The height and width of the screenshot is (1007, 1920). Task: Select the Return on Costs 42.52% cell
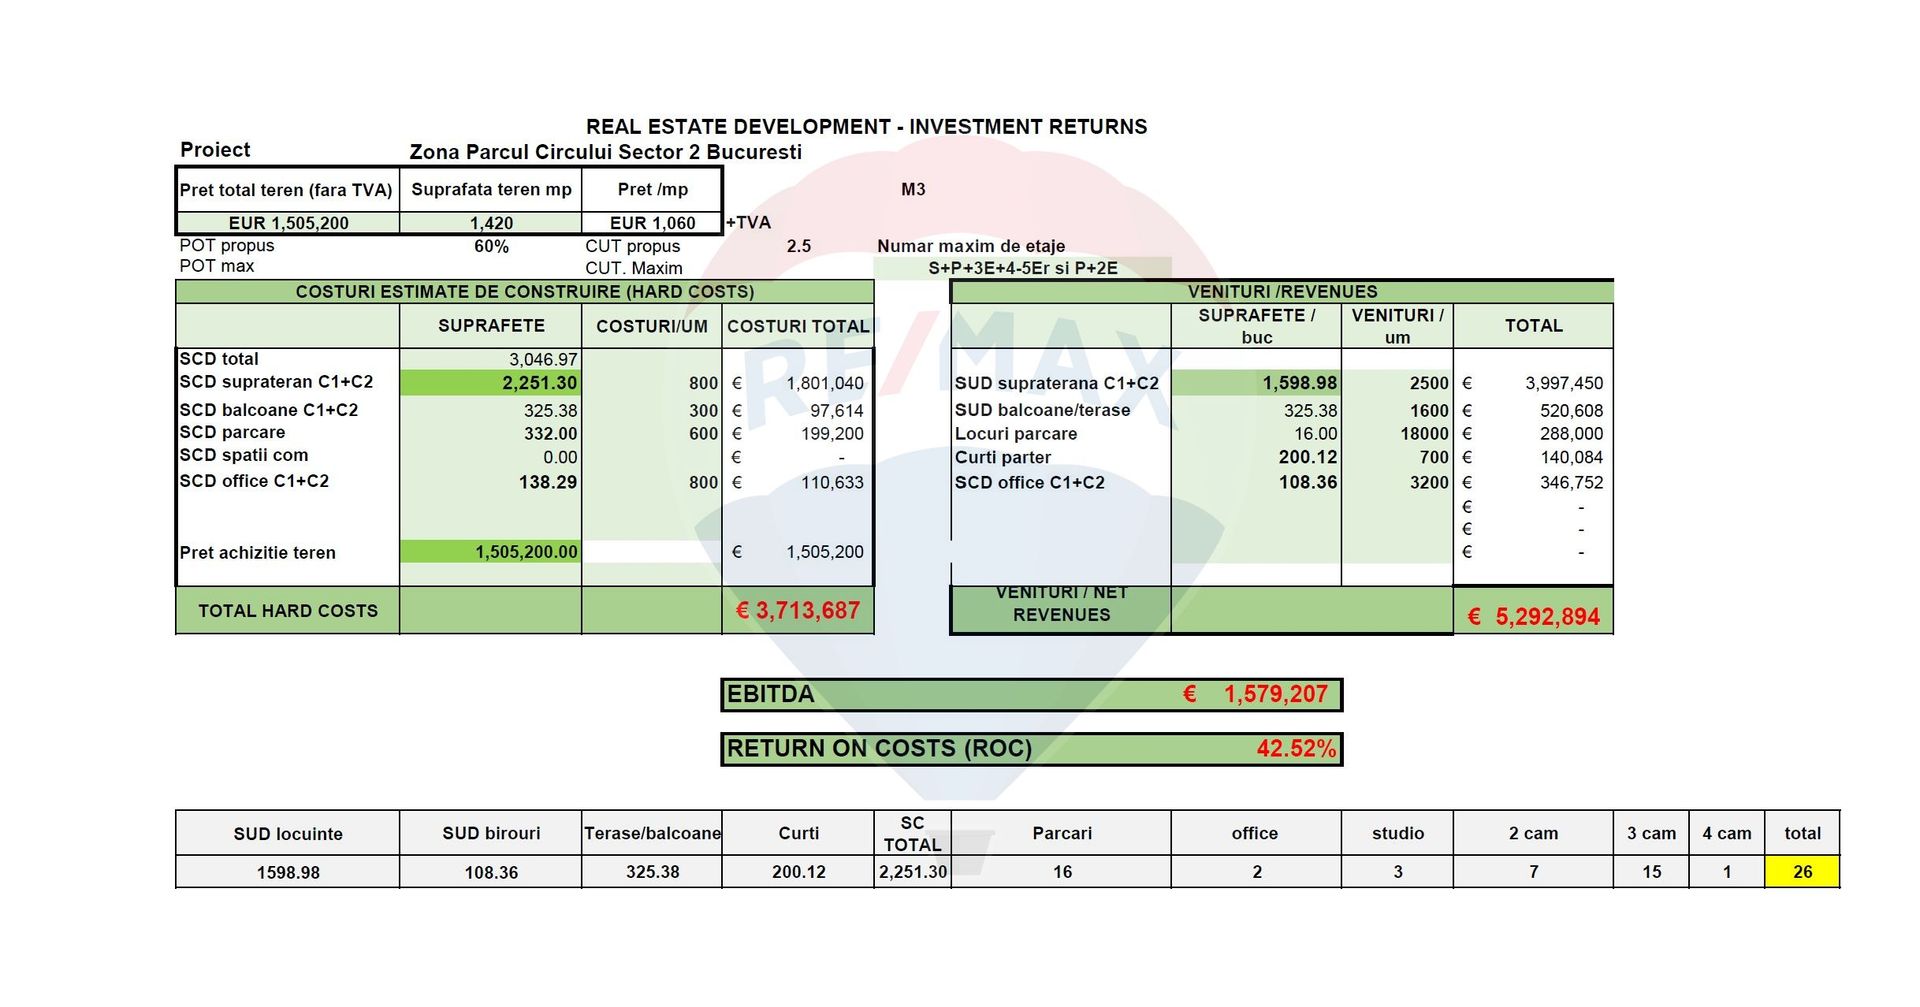pyautogui.click(x=1295, y=749)
